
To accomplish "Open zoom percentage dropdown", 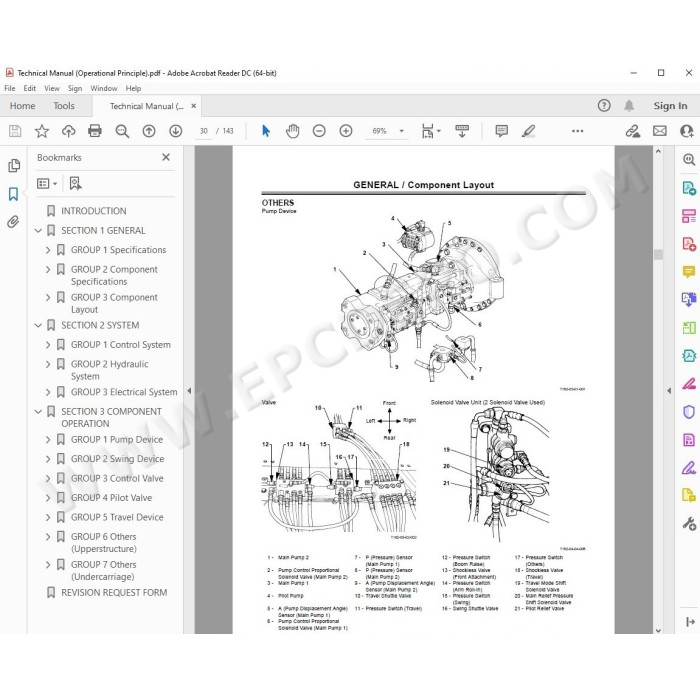I will pos(401,131).
